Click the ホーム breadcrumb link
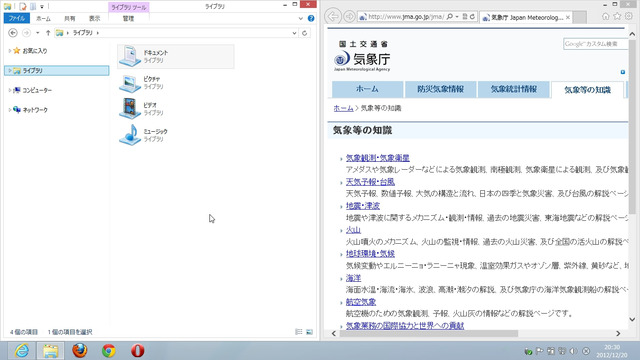The height and width of the screenshot is (360, 640). (343, 108)
